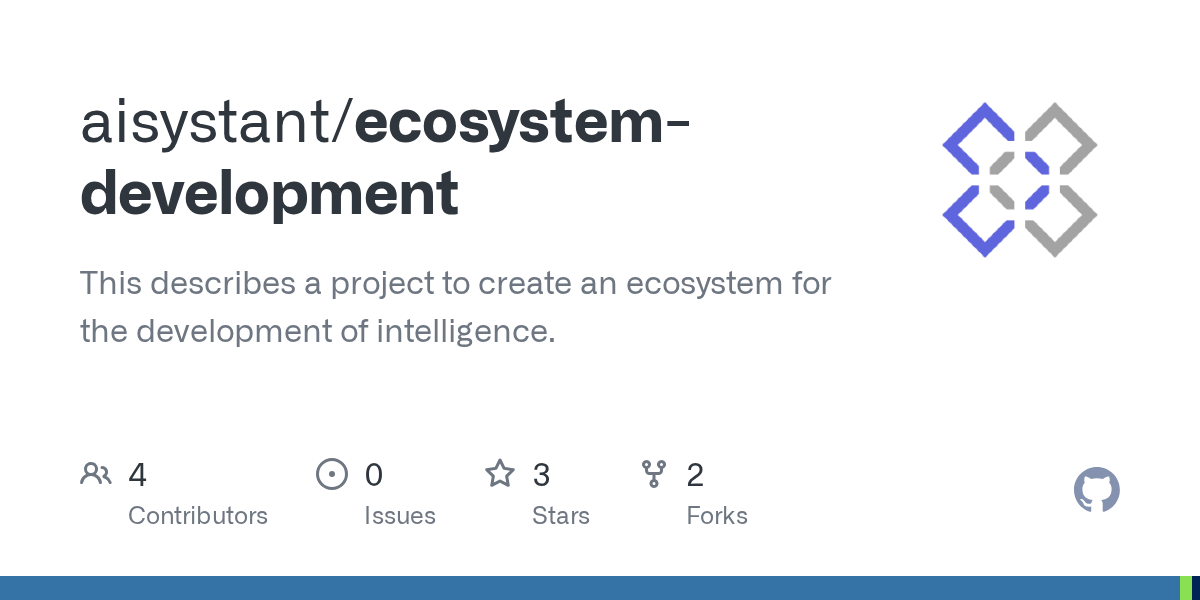The width and height of the screenshot is (1200, 600).
Task: Click the repository description text
Action: [x=456, y=307]
